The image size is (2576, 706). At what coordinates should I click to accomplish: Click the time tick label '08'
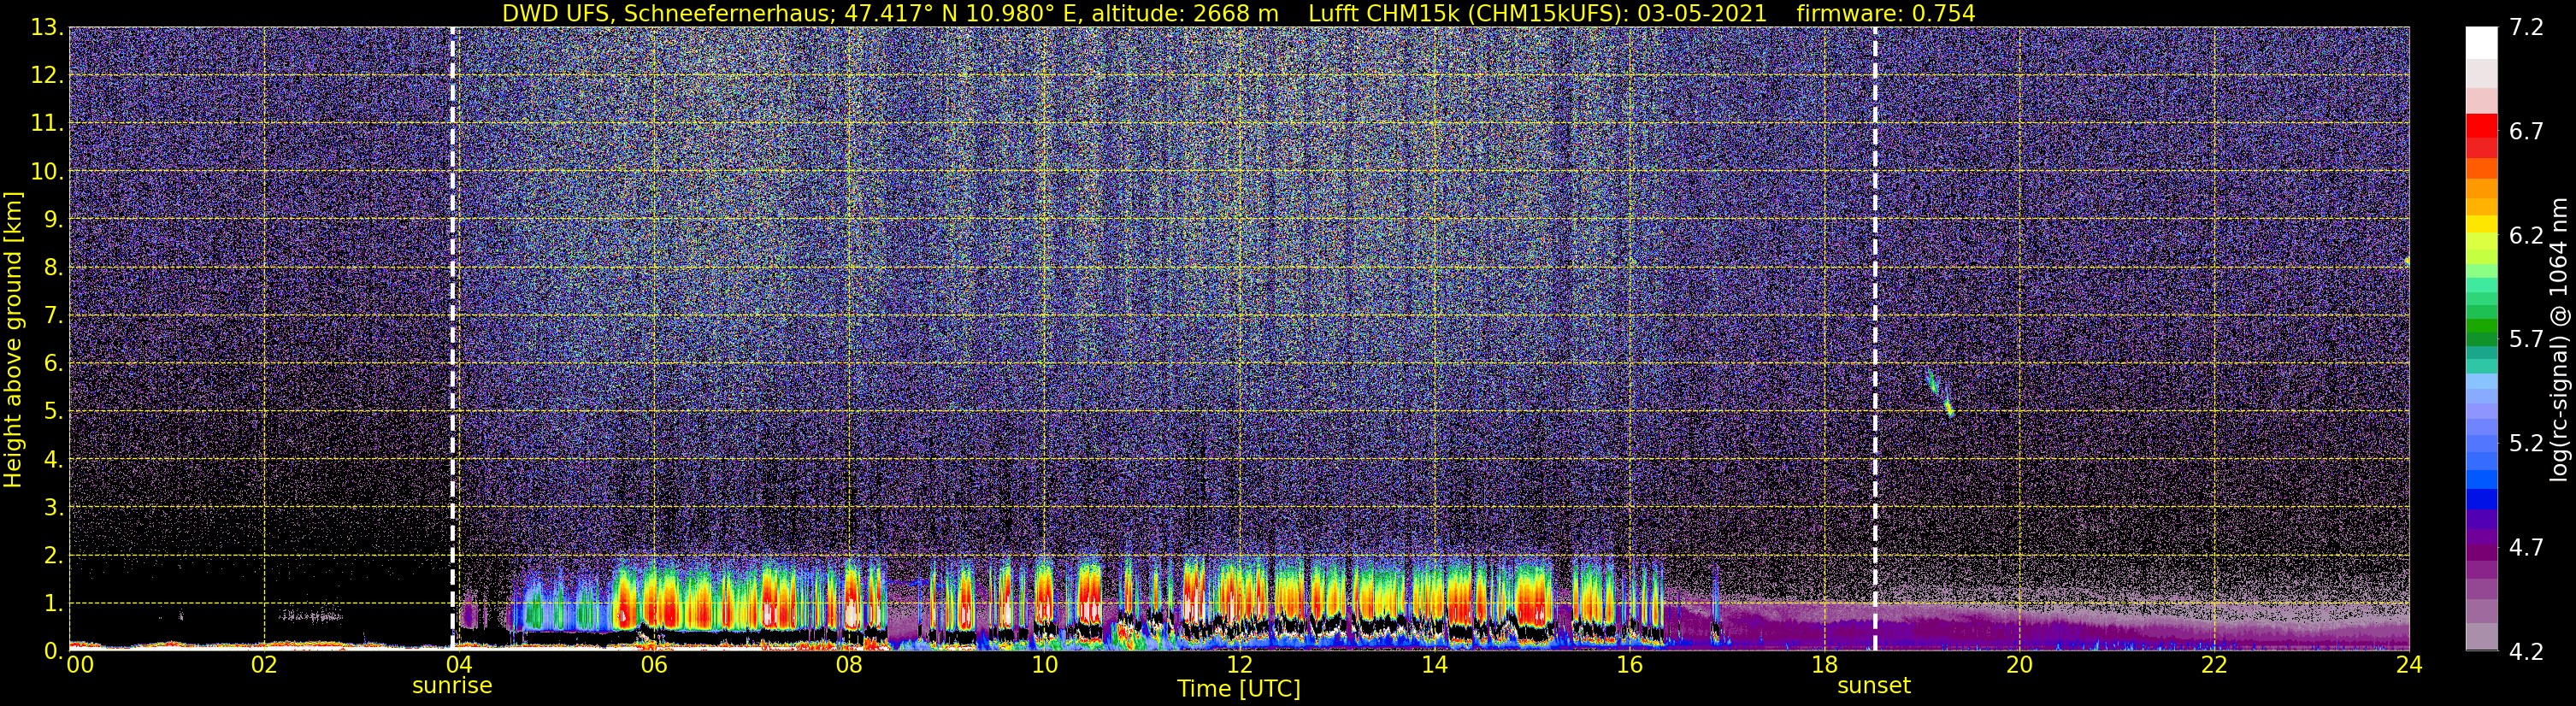(849, 665)
